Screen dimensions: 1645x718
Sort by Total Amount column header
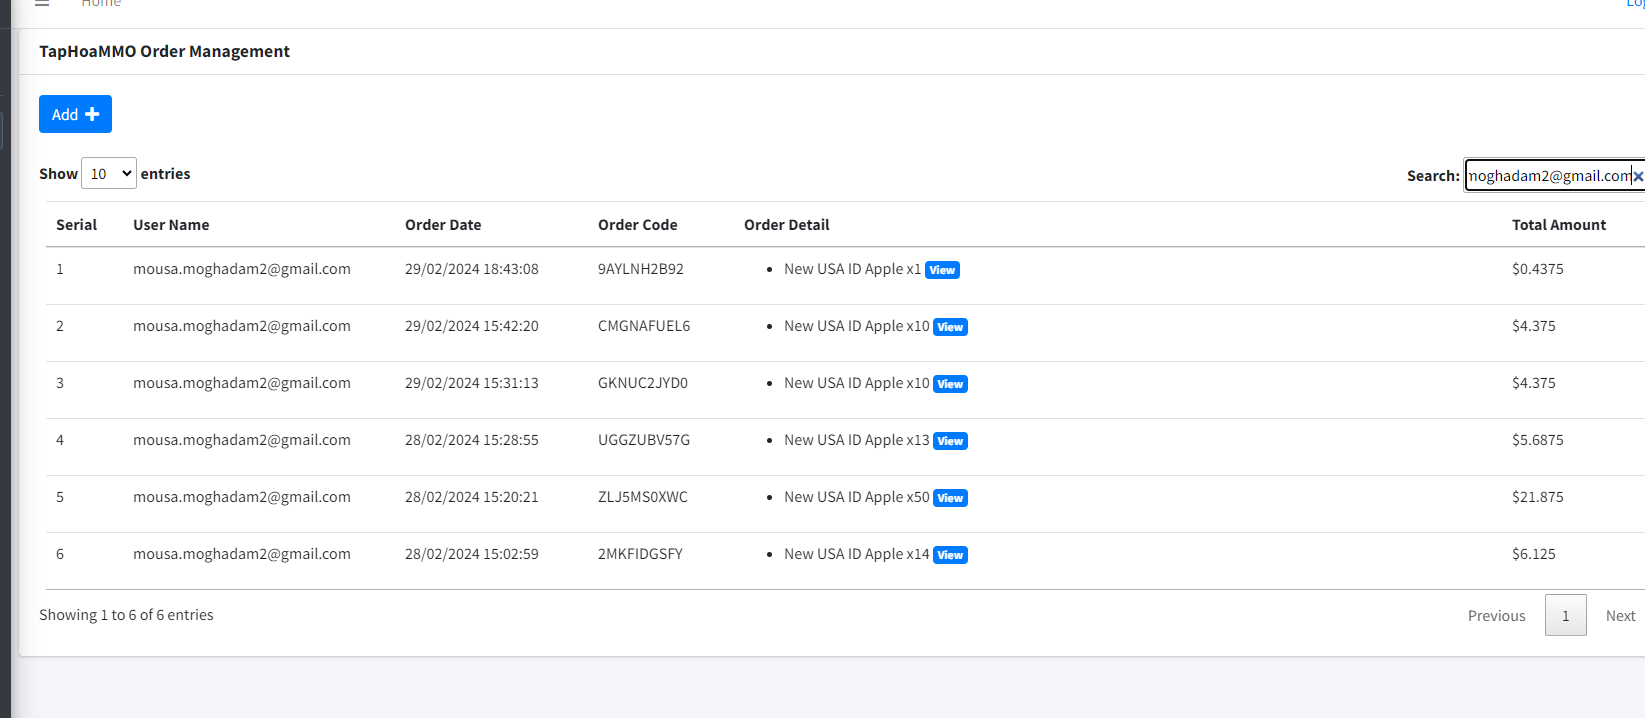[1558, 225]
